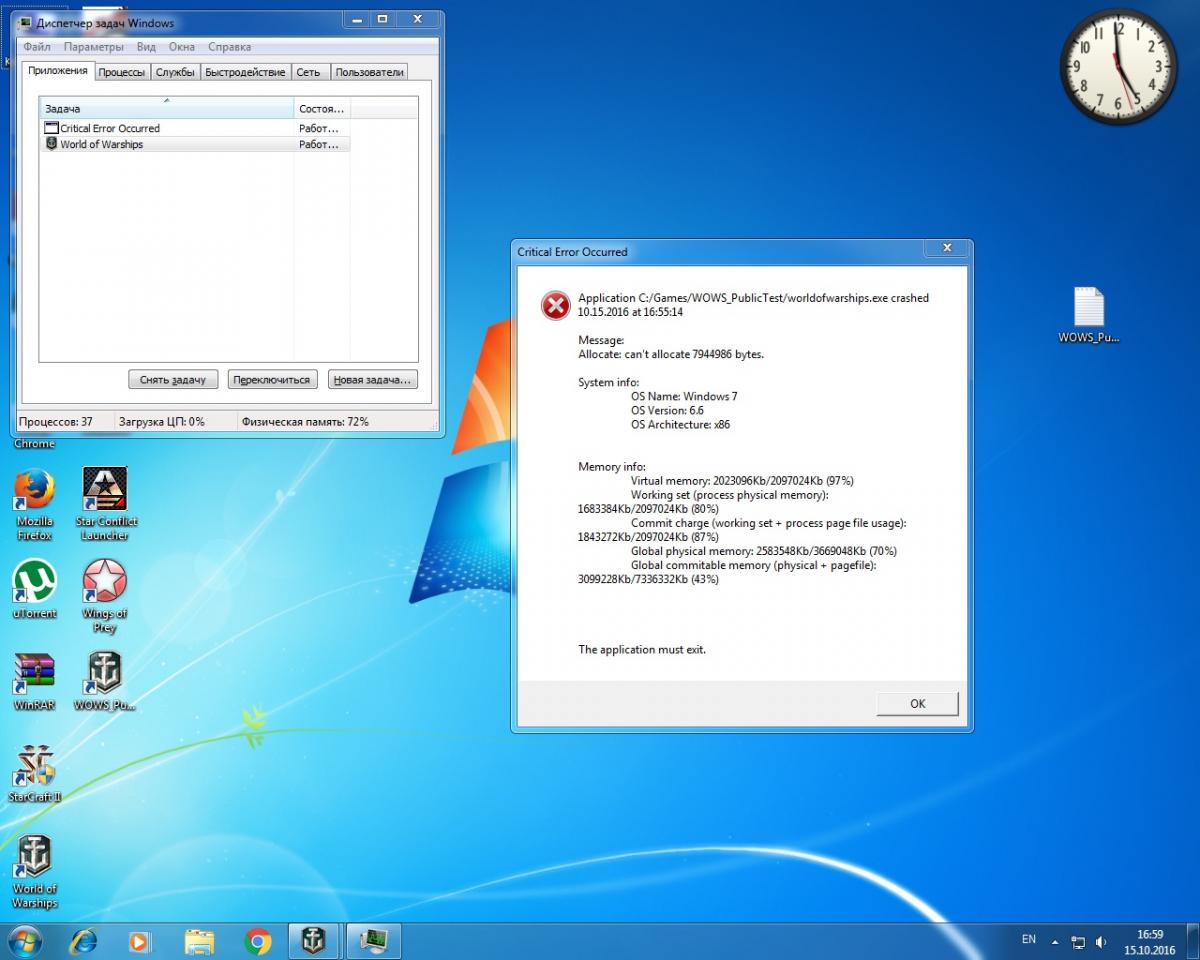1200x960 pixels.
Task: Open the network icon in the system tray
Action: [1078, 942]
